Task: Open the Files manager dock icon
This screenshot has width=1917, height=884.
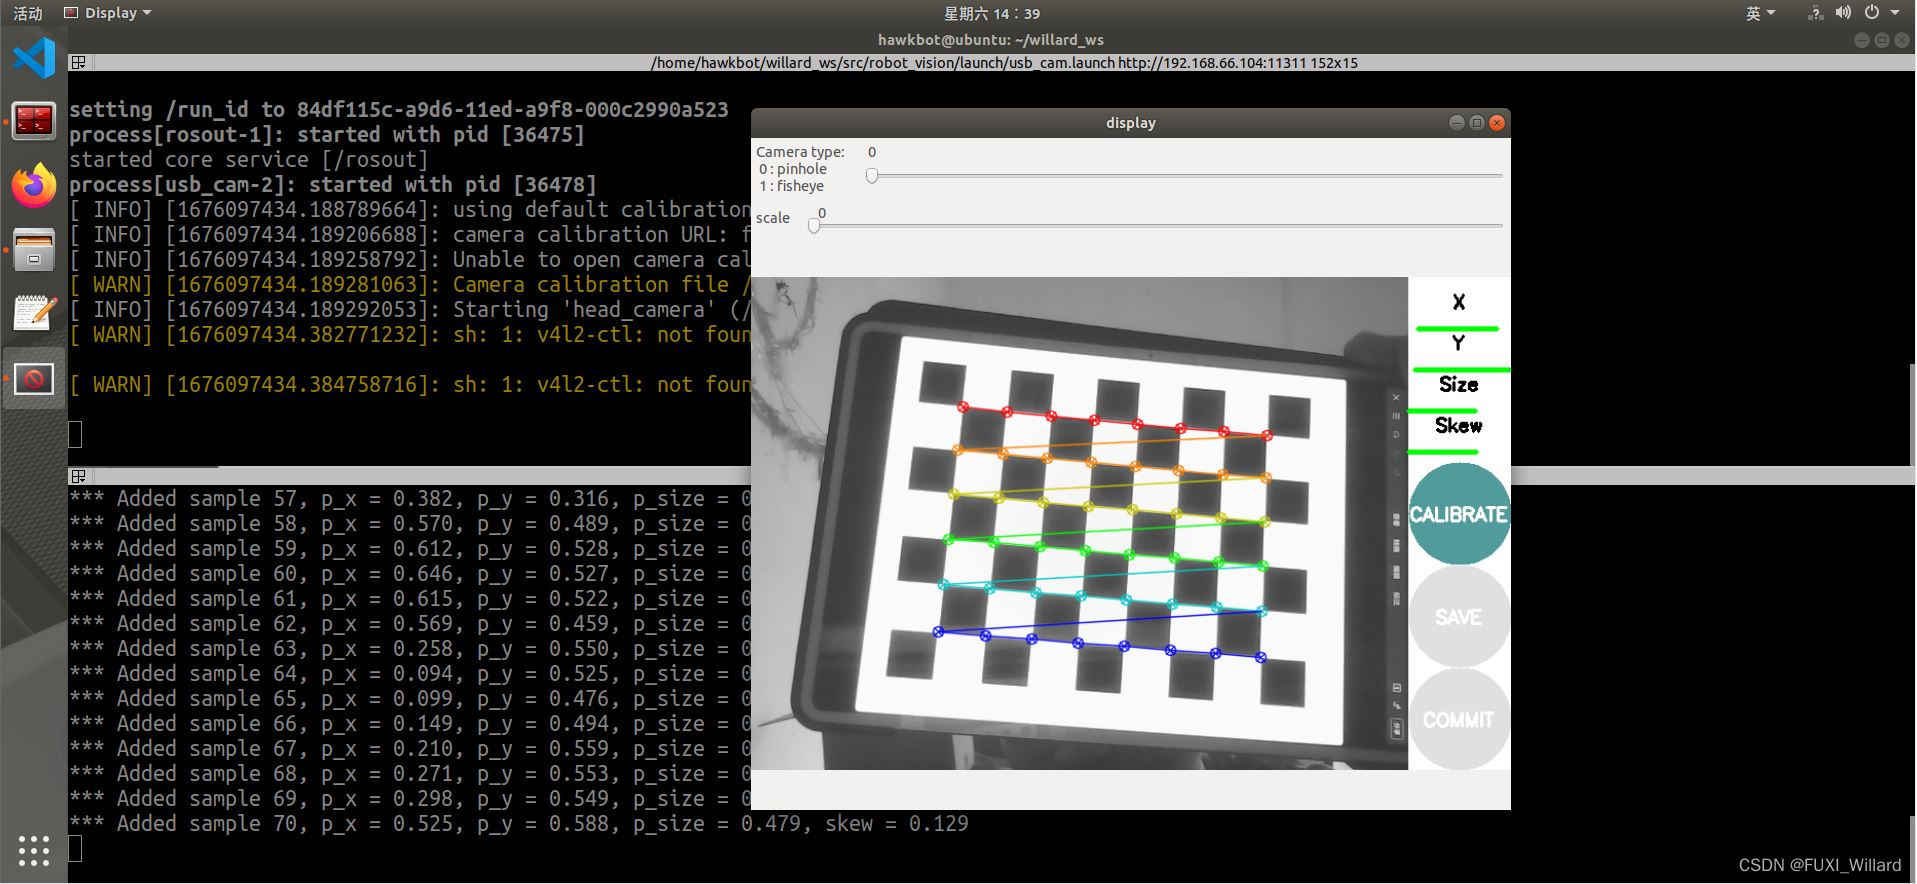Action: click(34, 250)
